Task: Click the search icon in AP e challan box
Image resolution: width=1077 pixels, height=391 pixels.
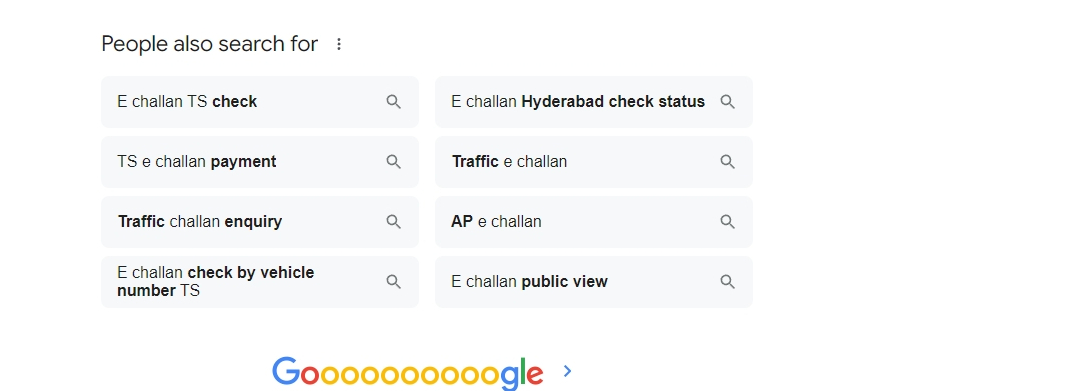Action: [727, 221]
